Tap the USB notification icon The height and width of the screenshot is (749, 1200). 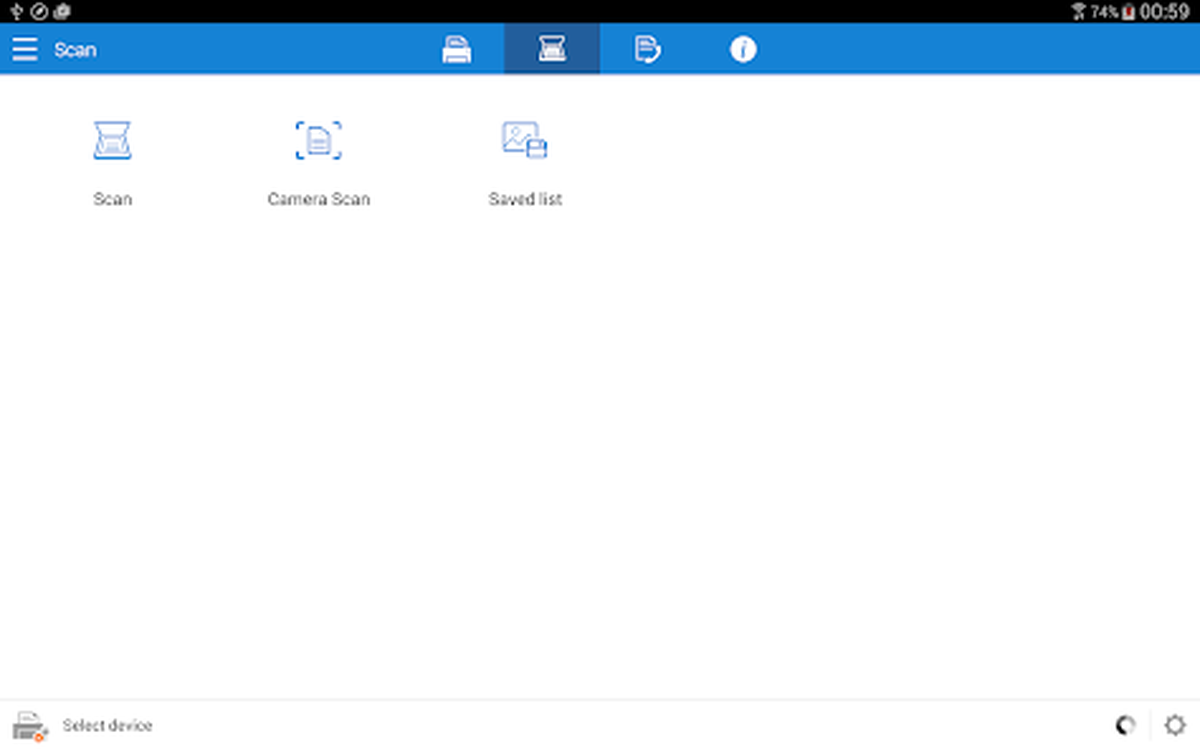(x=15, y=12)
